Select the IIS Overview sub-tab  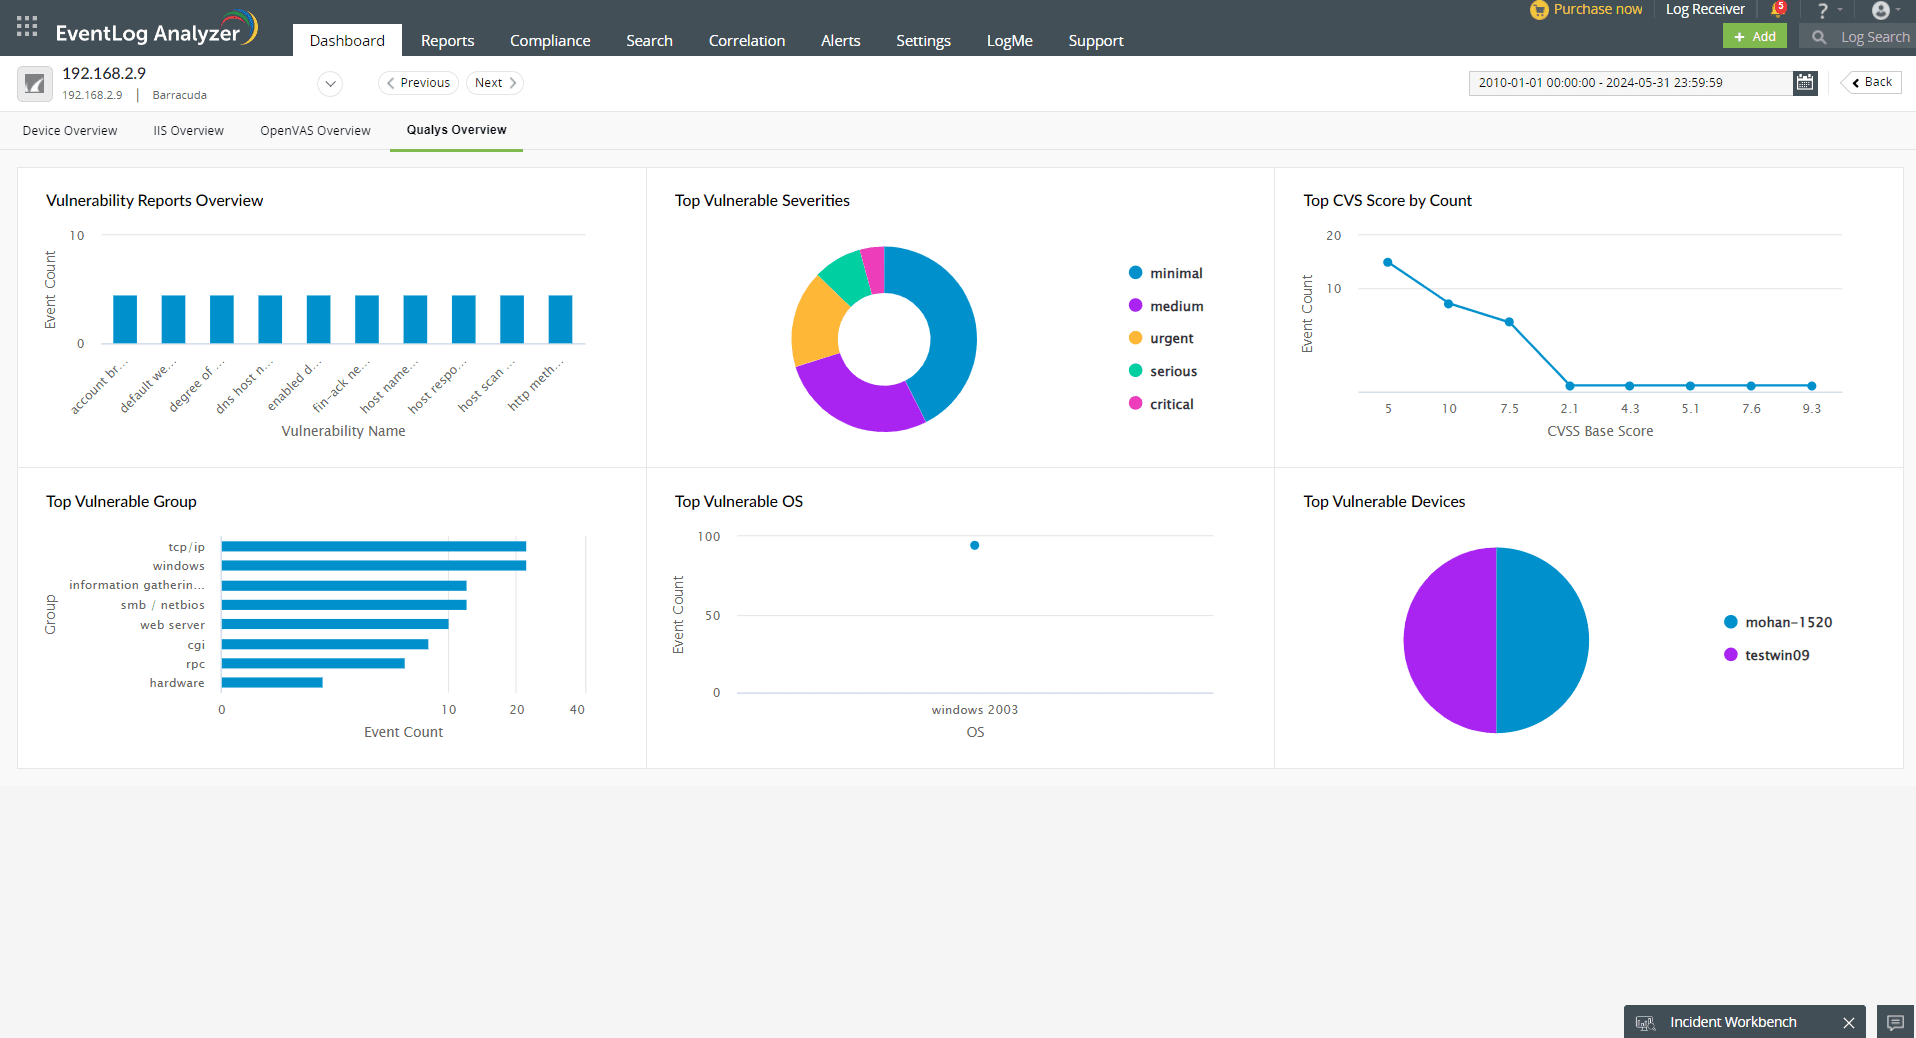click(x=189, y=131)
